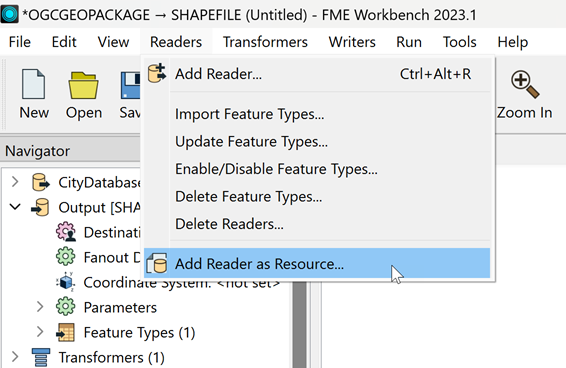Click the Coordinate System cube icon
566x368 pixels.
click(66, 282)
